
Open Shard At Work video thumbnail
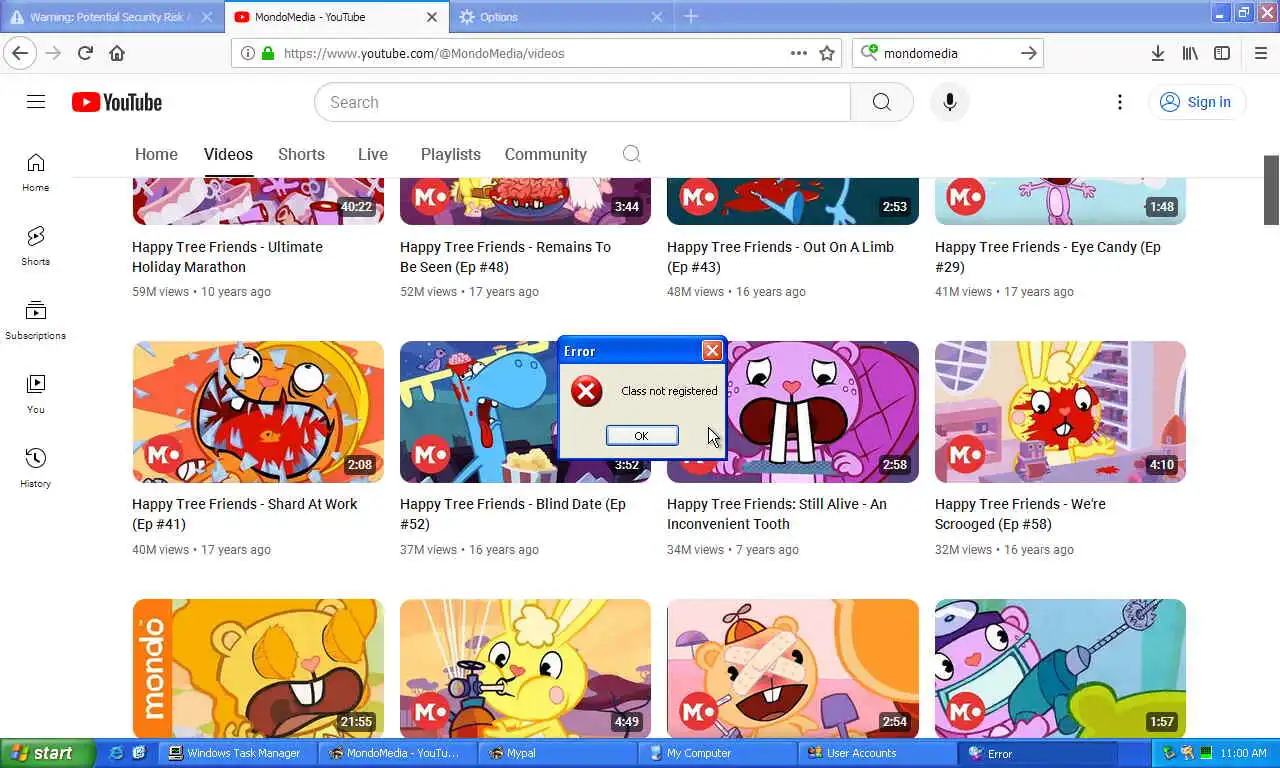258,412
